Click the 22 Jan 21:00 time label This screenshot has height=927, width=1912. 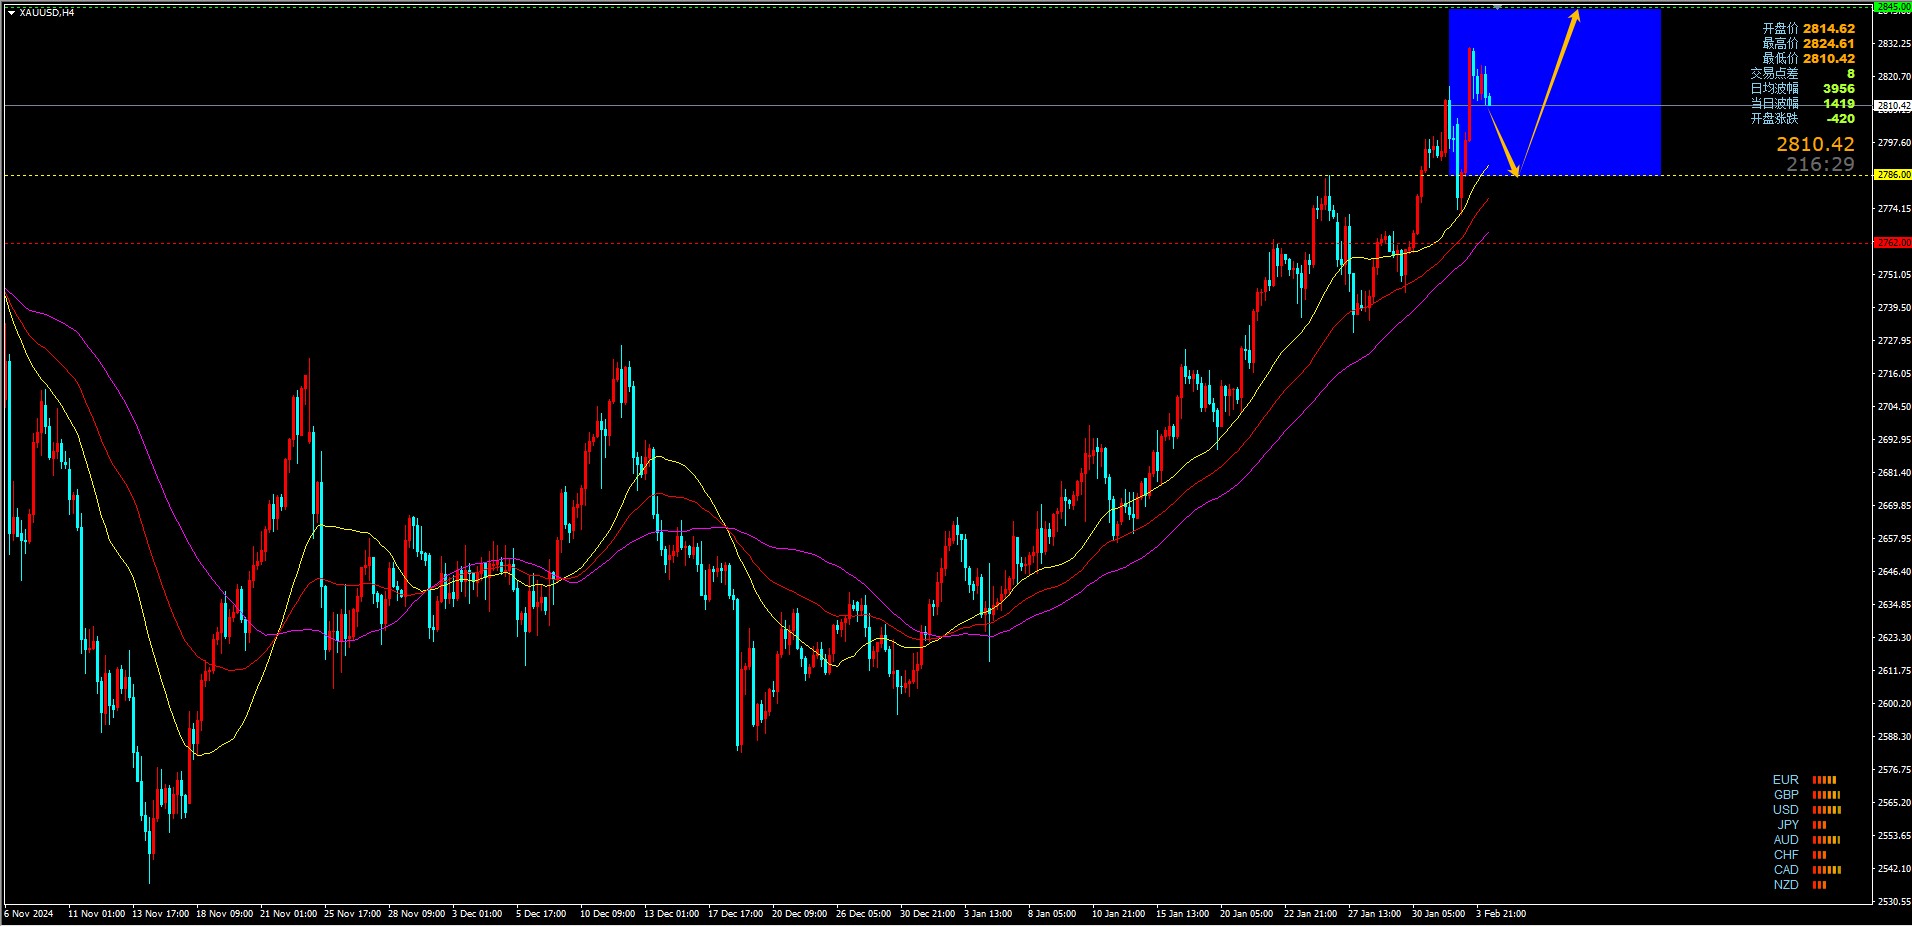[1311, 914]
